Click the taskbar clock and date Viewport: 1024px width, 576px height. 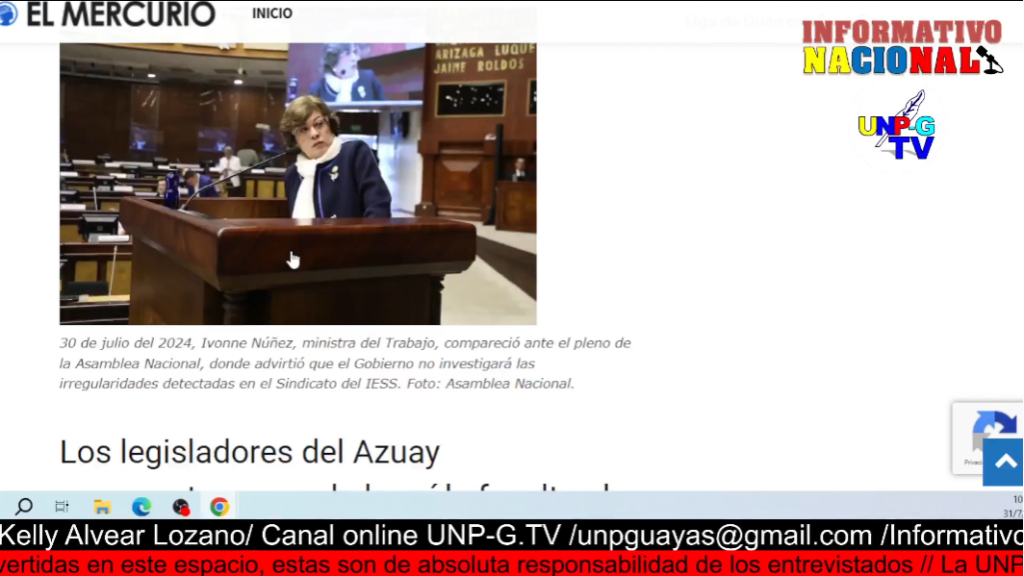1016,506
